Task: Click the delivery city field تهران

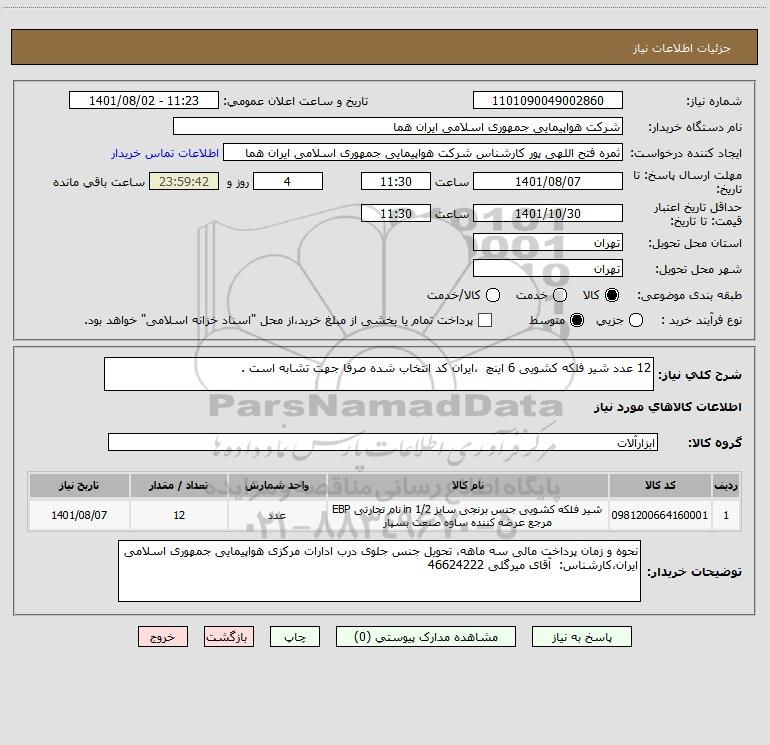Action: (548, 269)
